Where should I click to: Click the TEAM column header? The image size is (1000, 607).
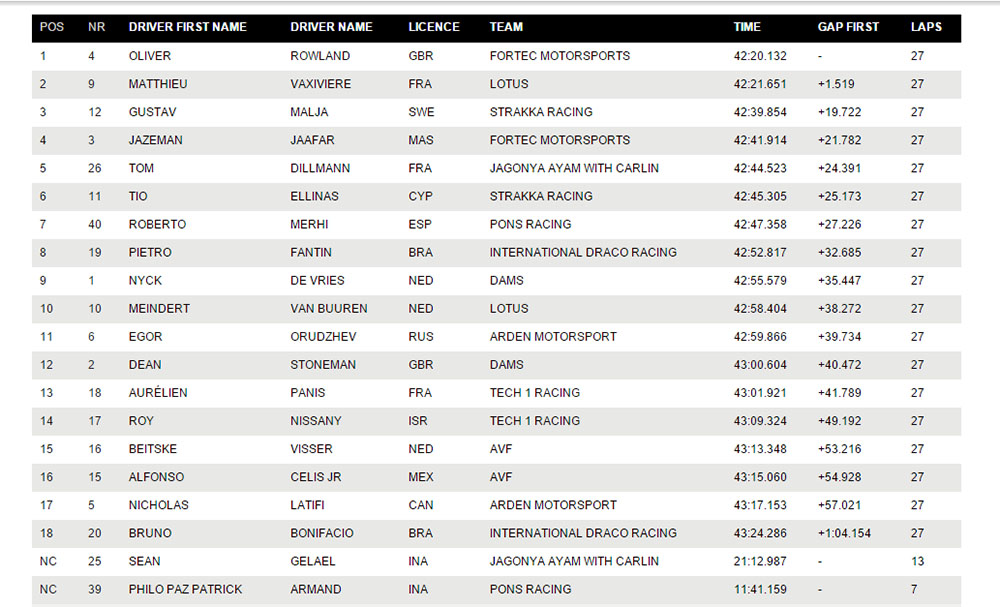click(506, 27)
